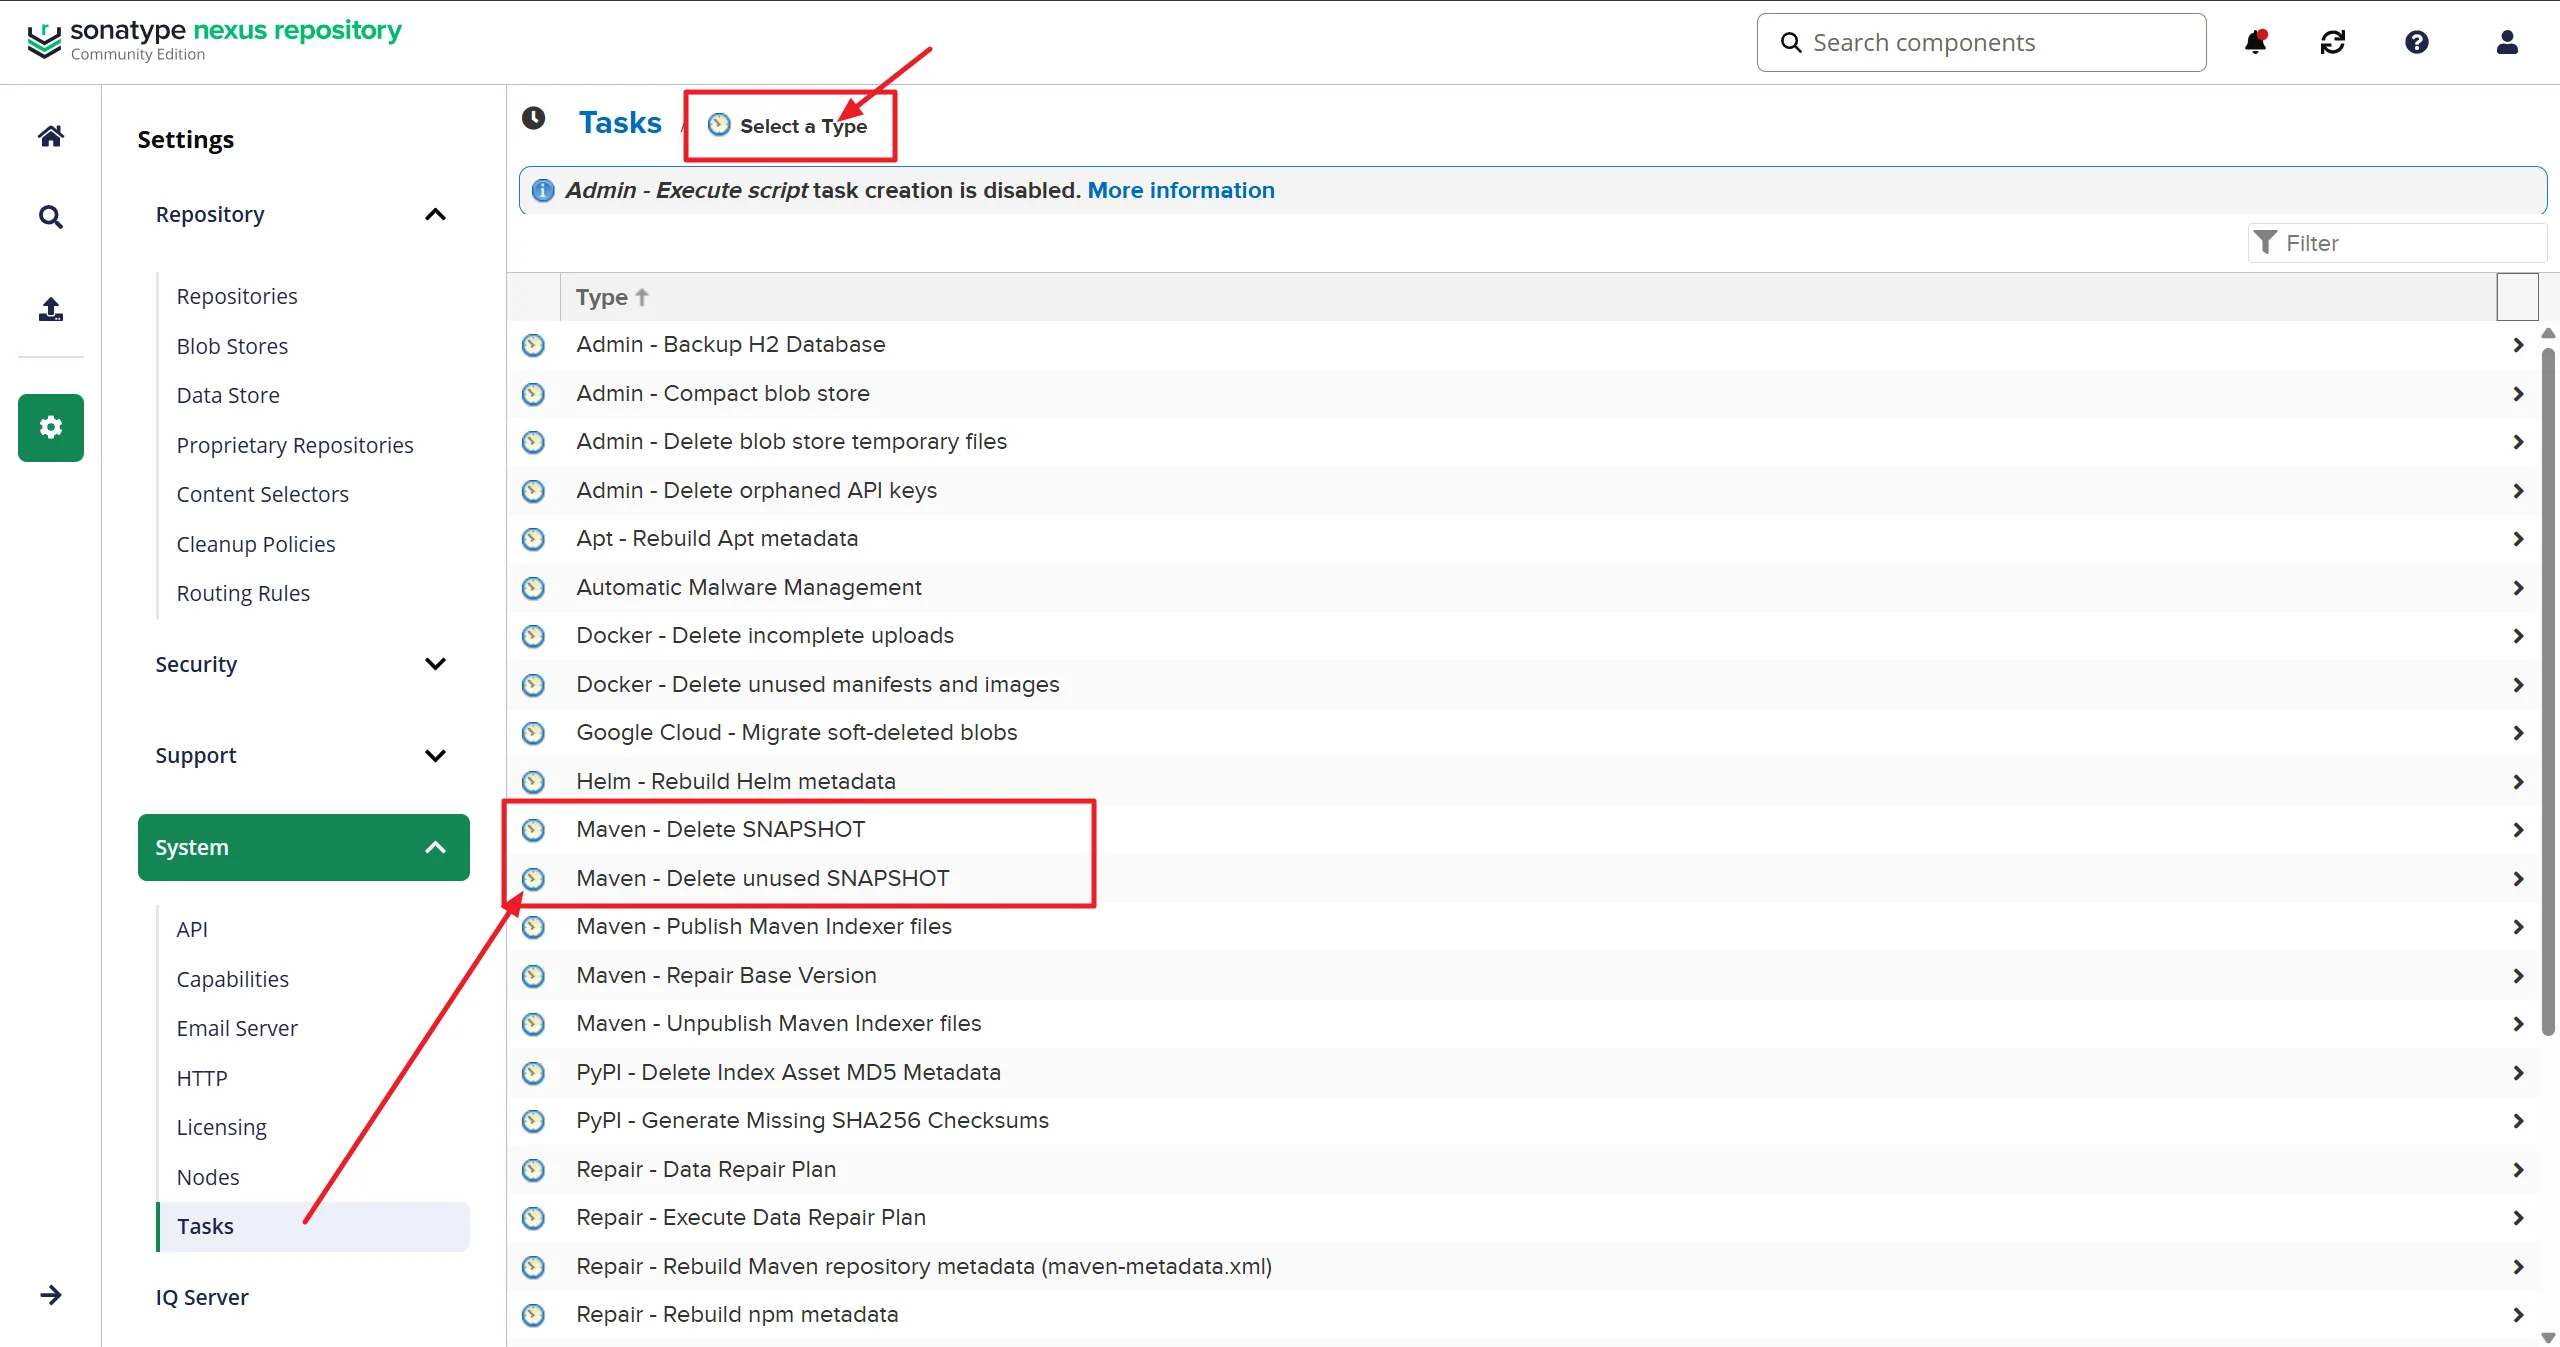Image resolution: width=2560 pixels, height=1347 pixels.
Task: Click the refresh icon in header
Action: [2333, 42]
